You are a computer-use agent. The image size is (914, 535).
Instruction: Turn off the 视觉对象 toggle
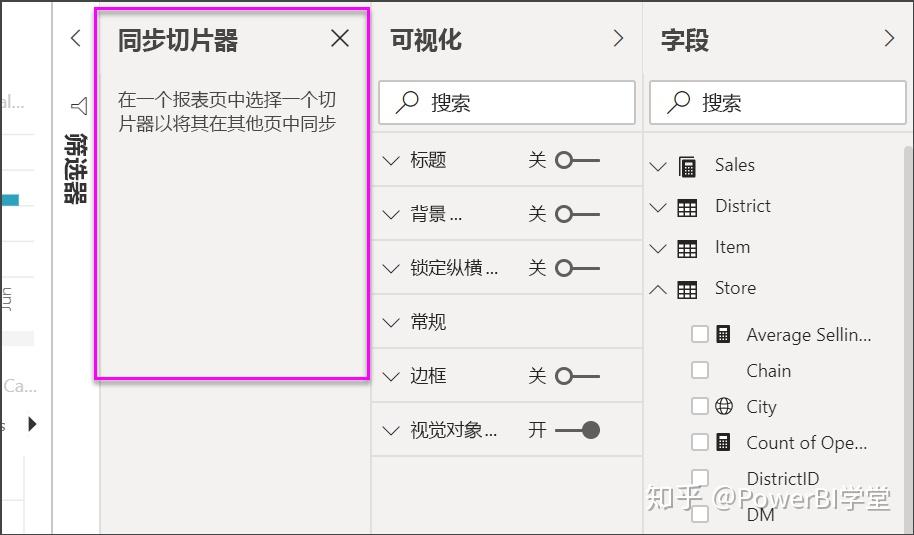577,430
